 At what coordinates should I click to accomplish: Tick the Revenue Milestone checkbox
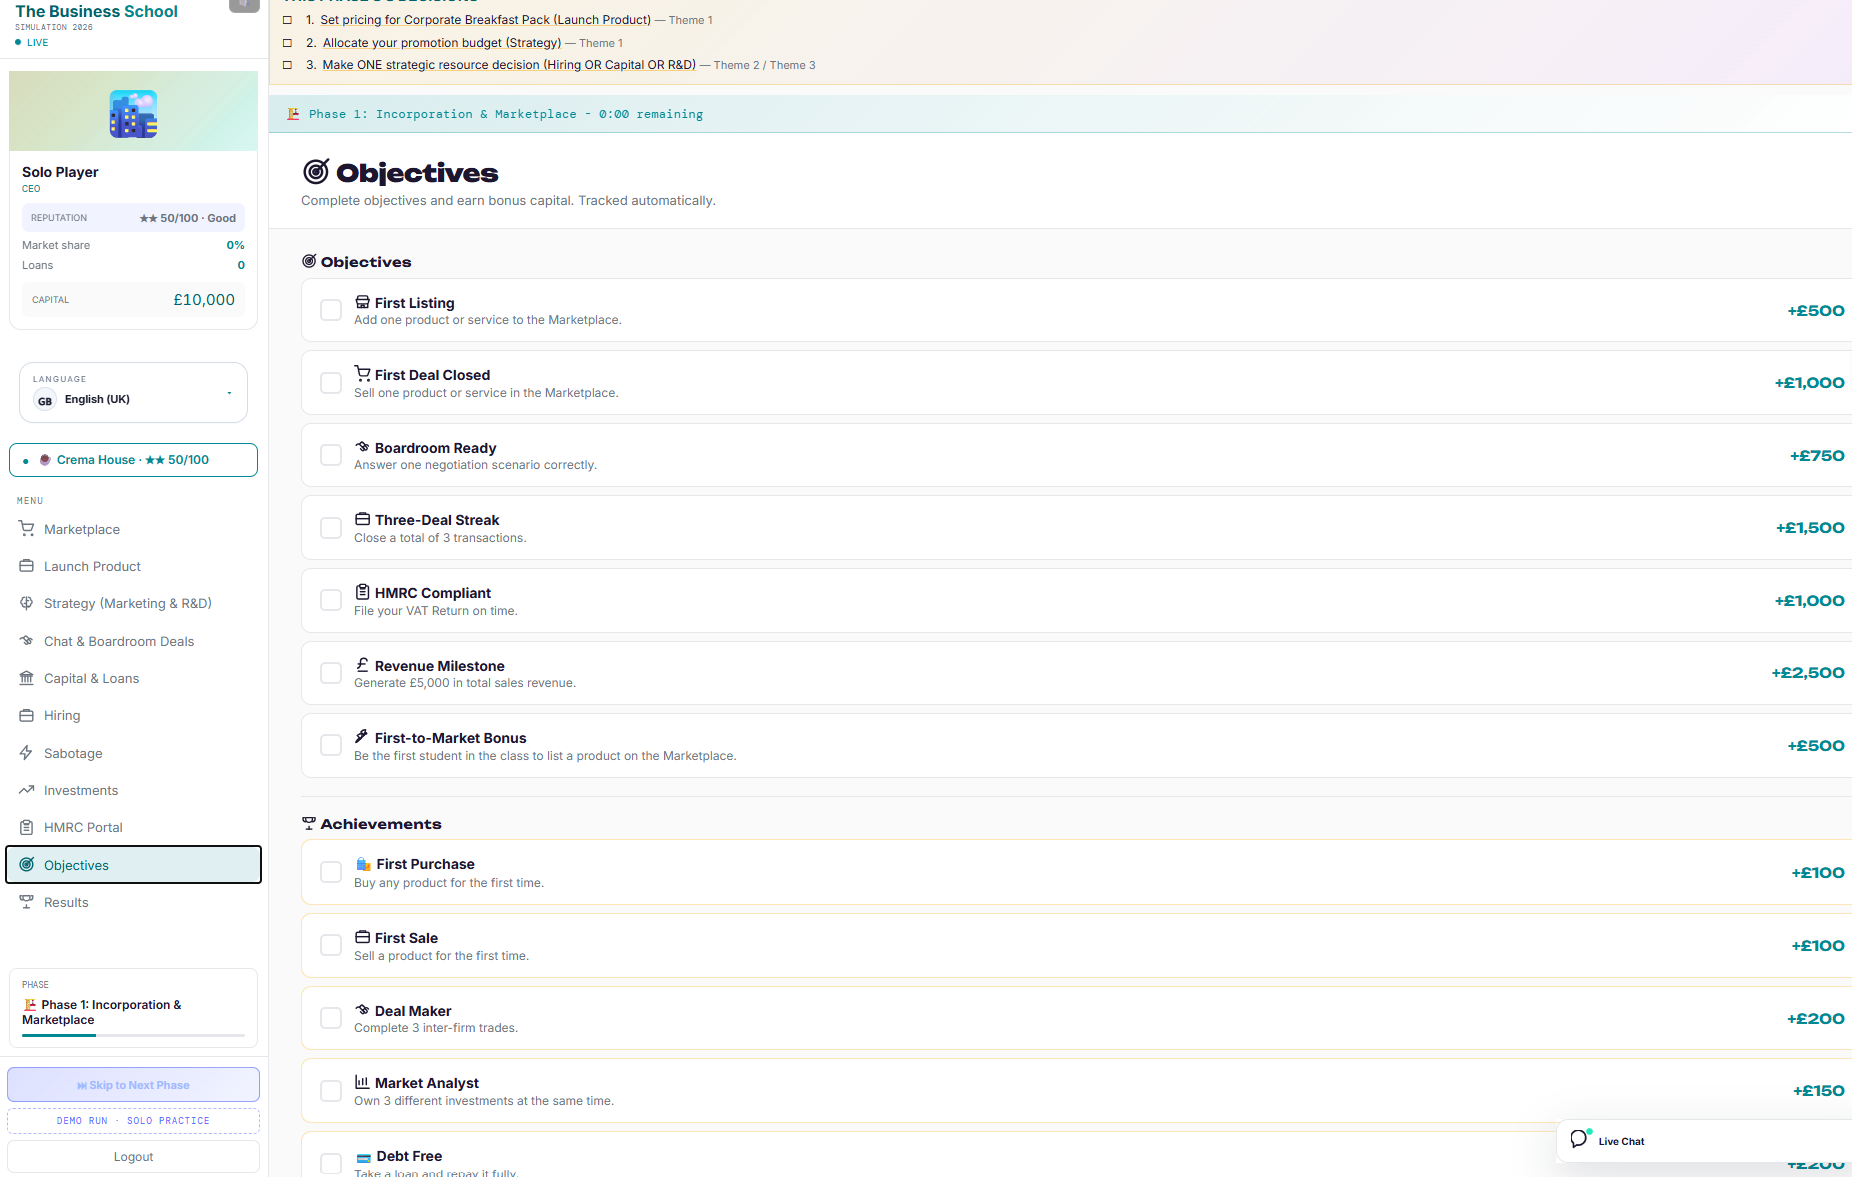pos(331,673)
